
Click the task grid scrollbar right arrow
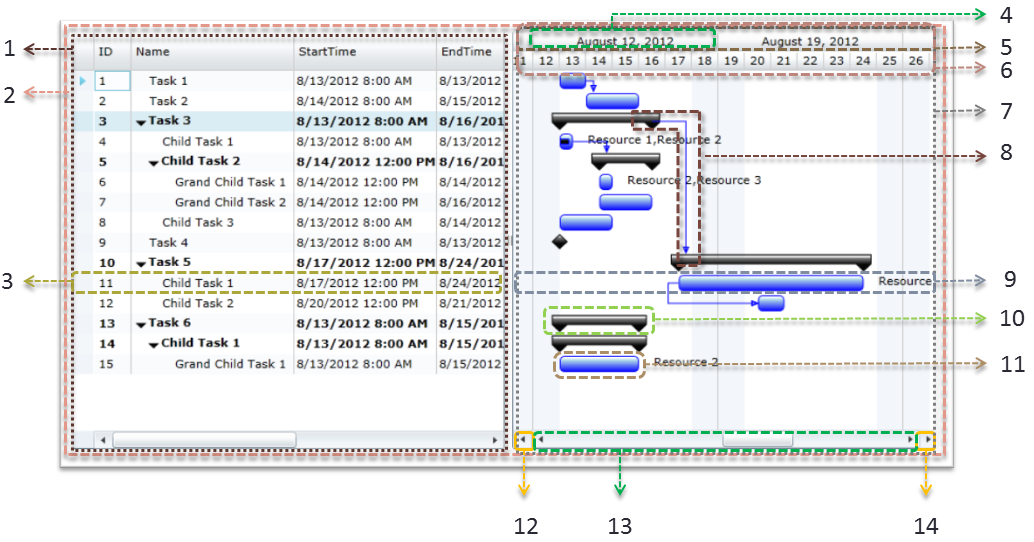494,440
